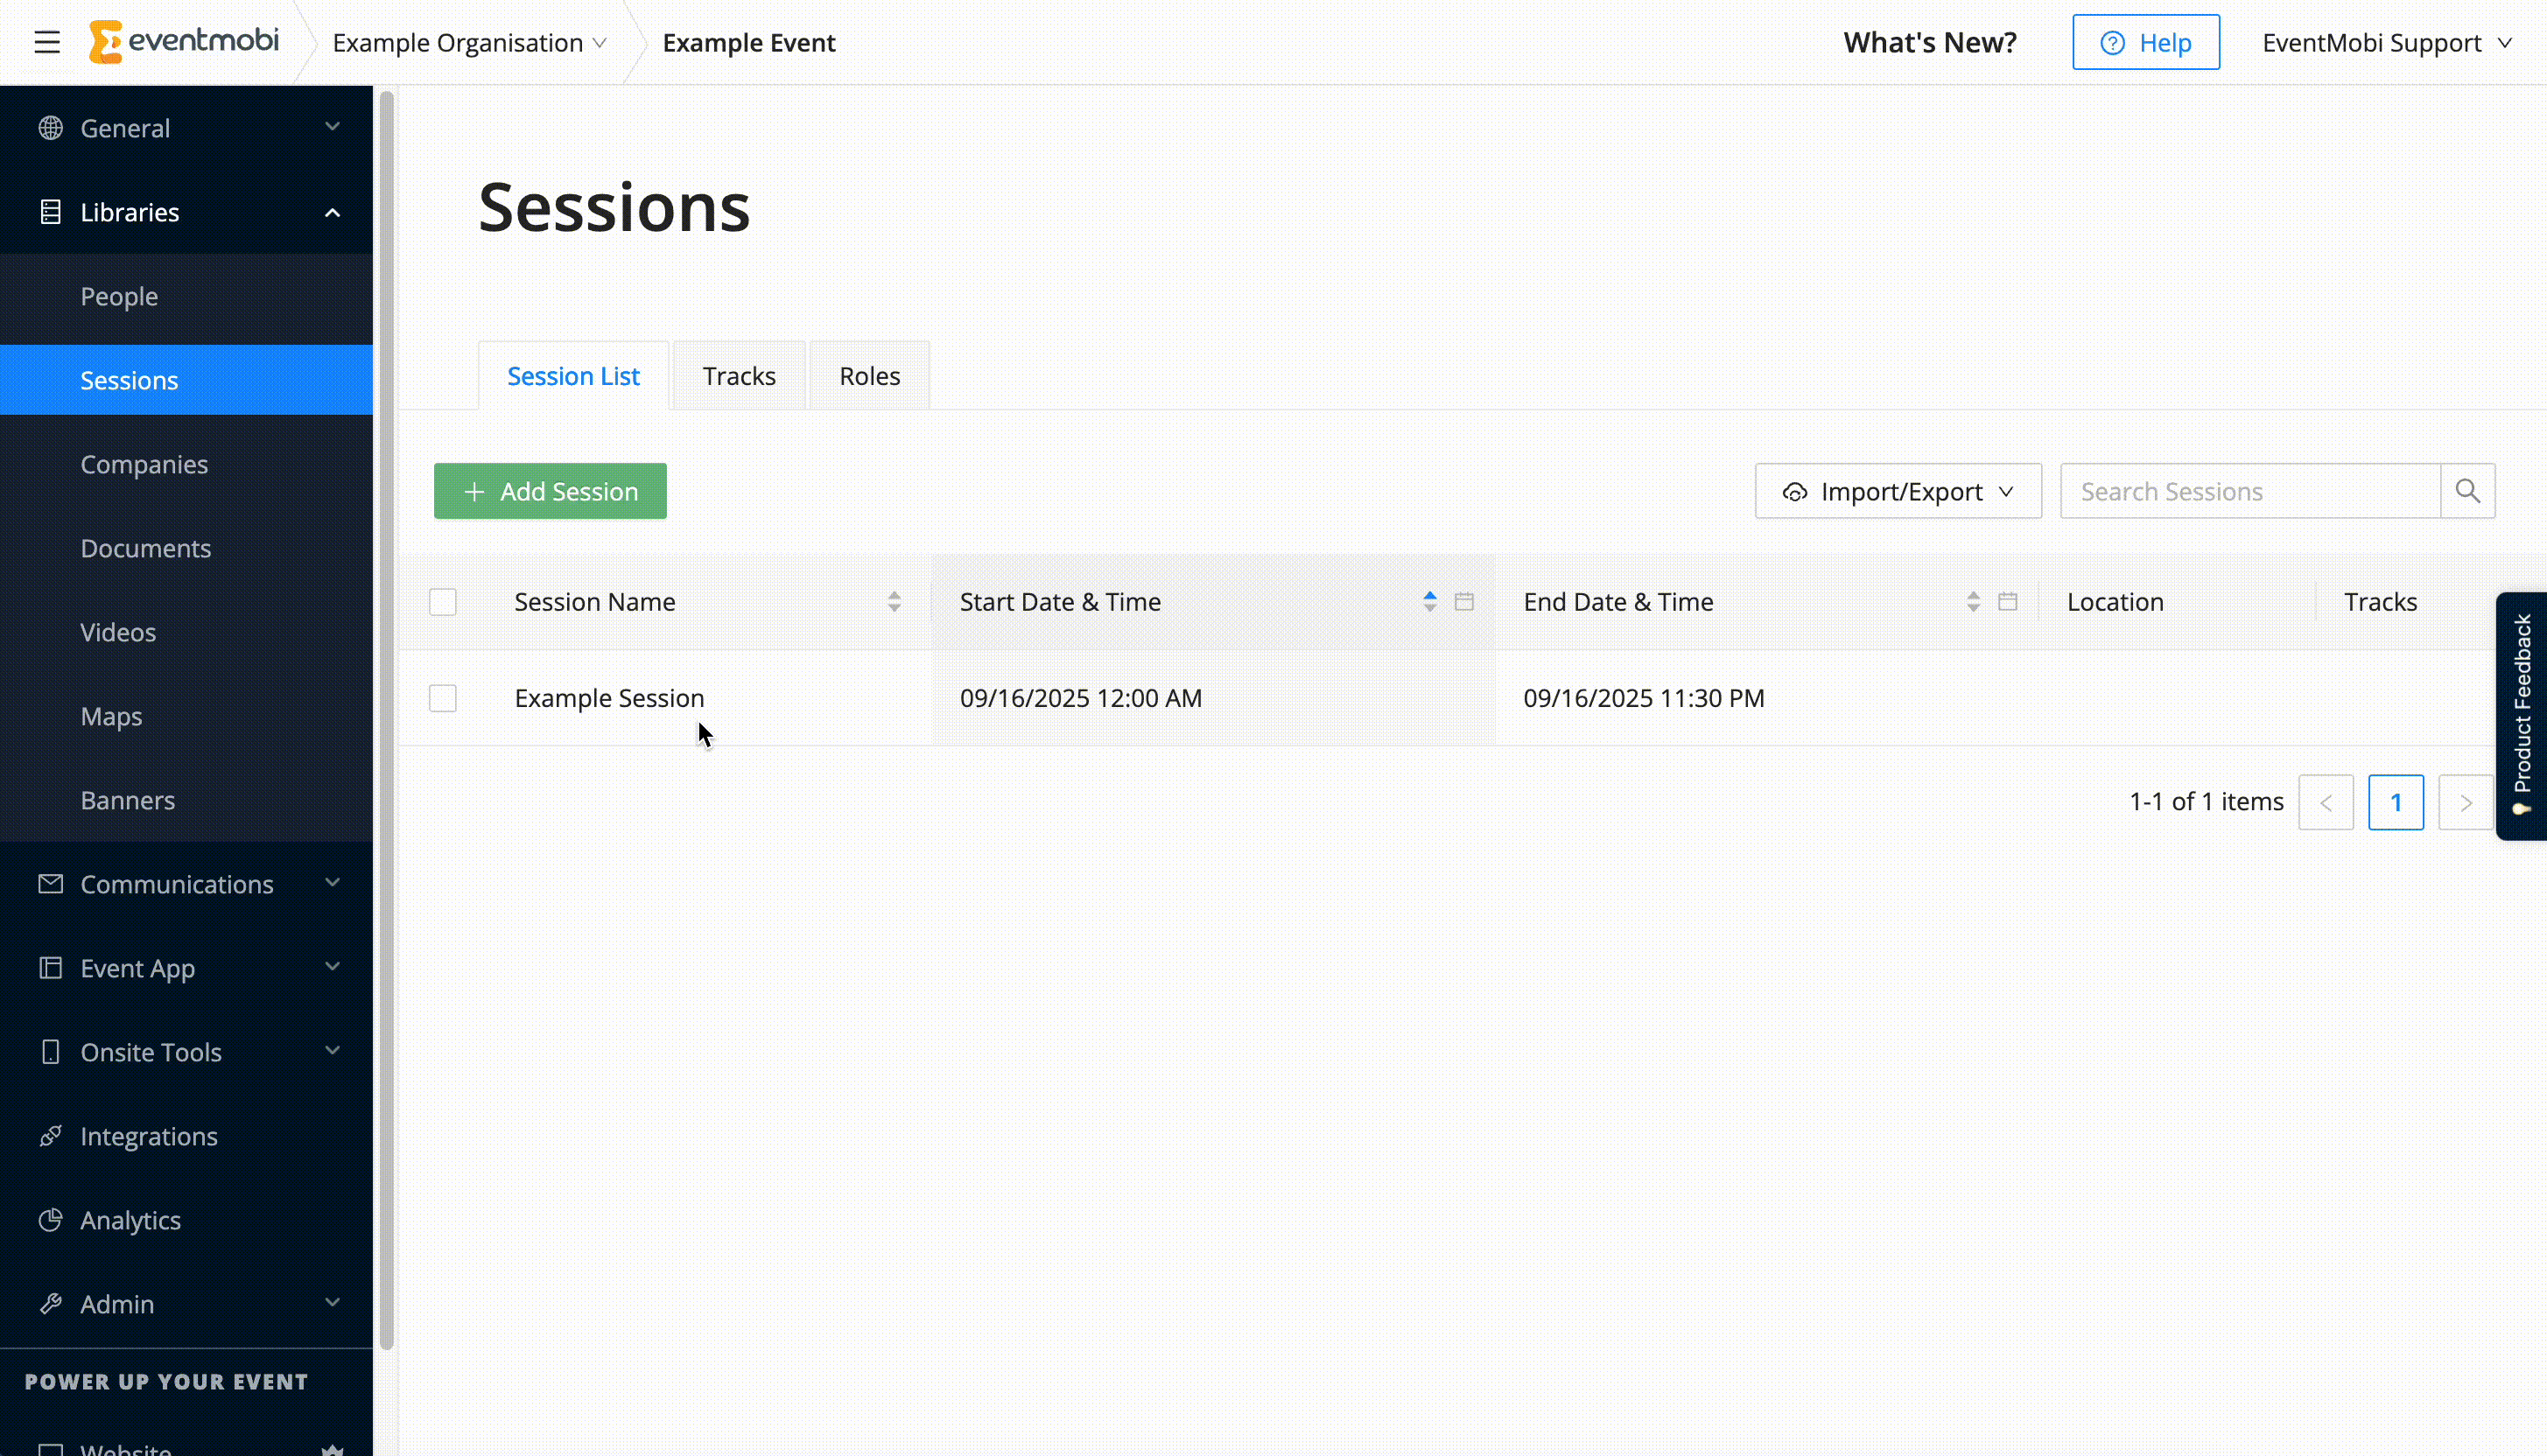Open Start Date calendar filter icon
The height and width of the screenshot is (1456, 2547).
pyautogui.click(x=1464, y=601)
